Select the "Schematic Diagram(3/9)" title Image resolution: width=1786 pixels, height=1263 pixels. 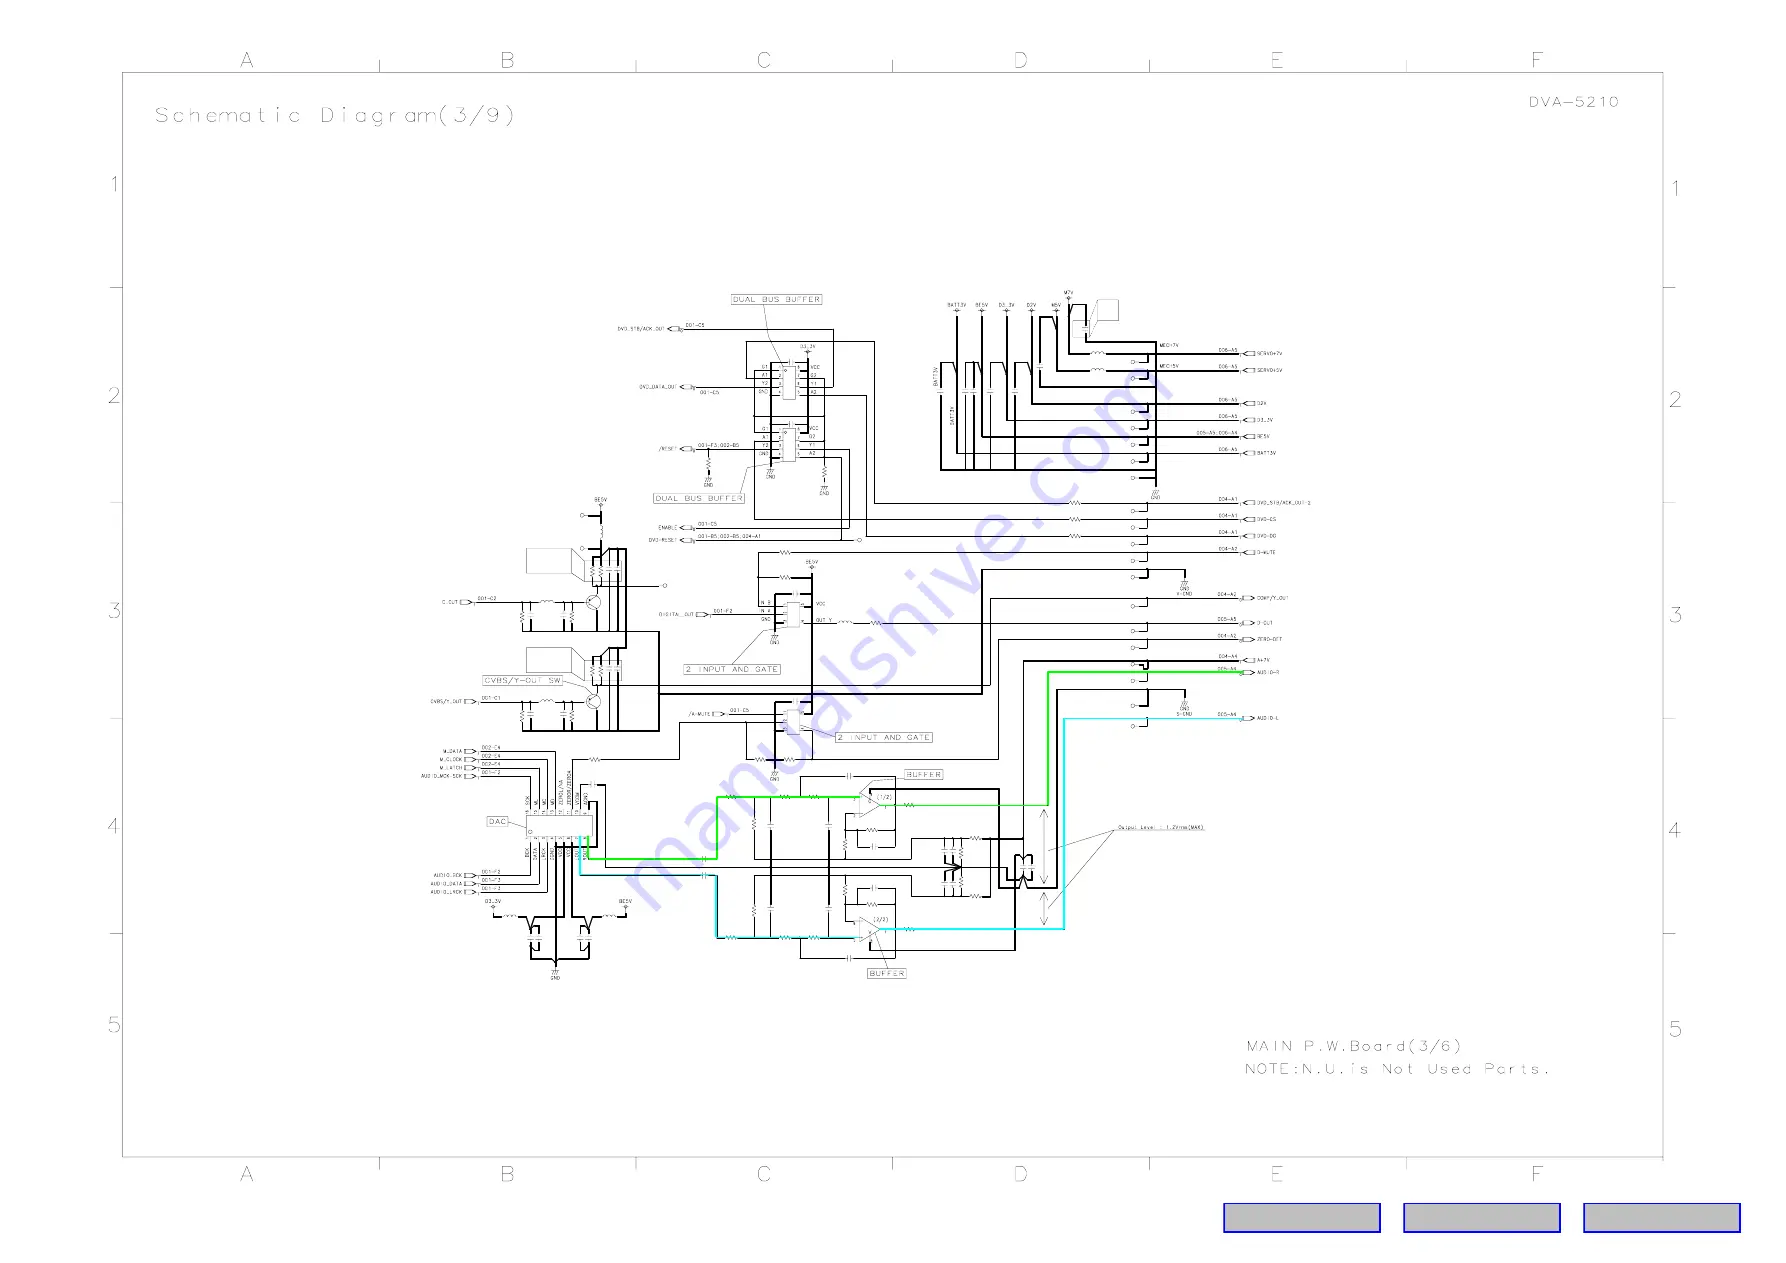coord(334,115)
